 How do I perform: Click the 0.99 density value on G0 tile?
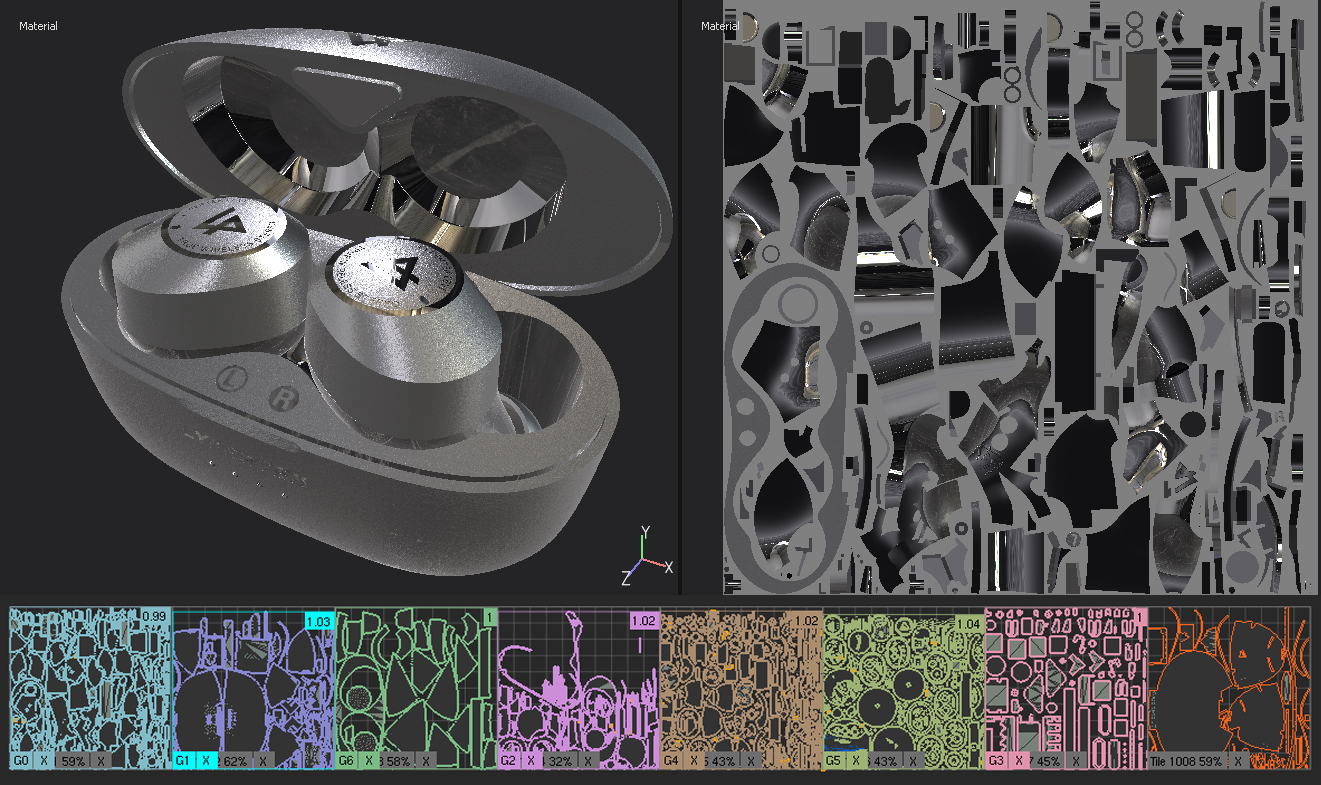pyautogui.click(x=154, y=615)
